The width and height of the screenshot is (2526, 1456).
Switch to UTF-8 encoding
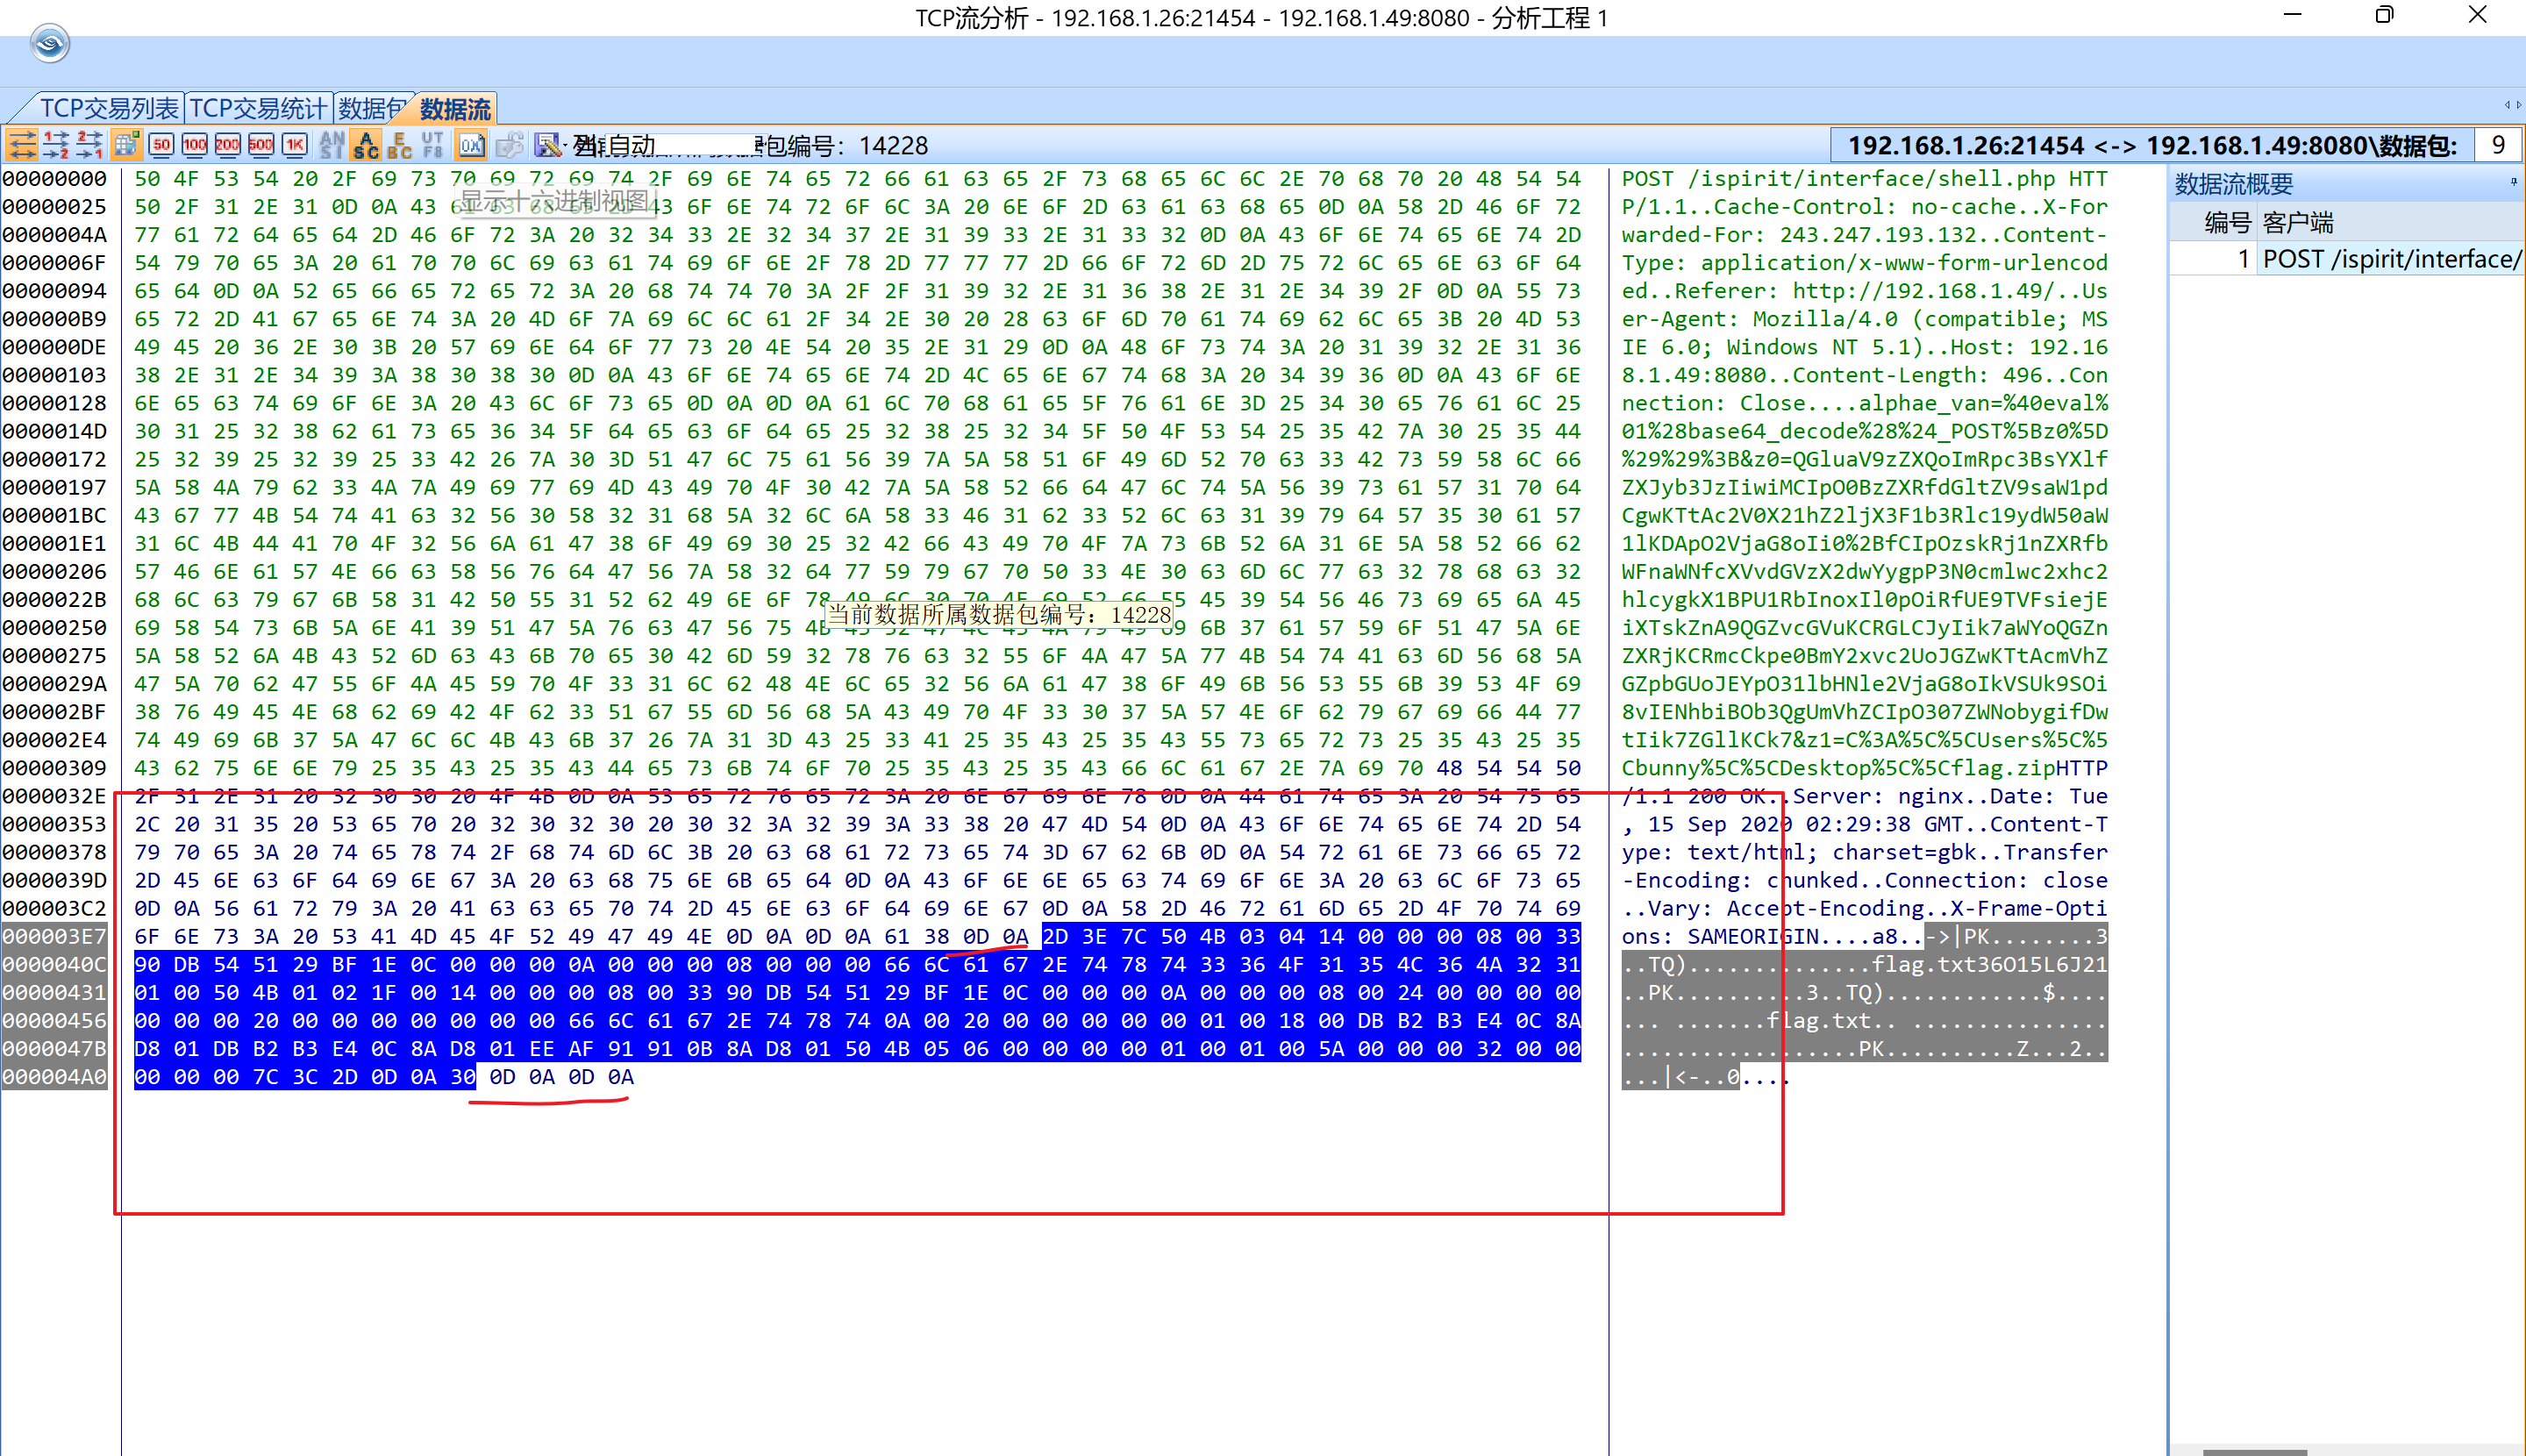click(432, 145)
